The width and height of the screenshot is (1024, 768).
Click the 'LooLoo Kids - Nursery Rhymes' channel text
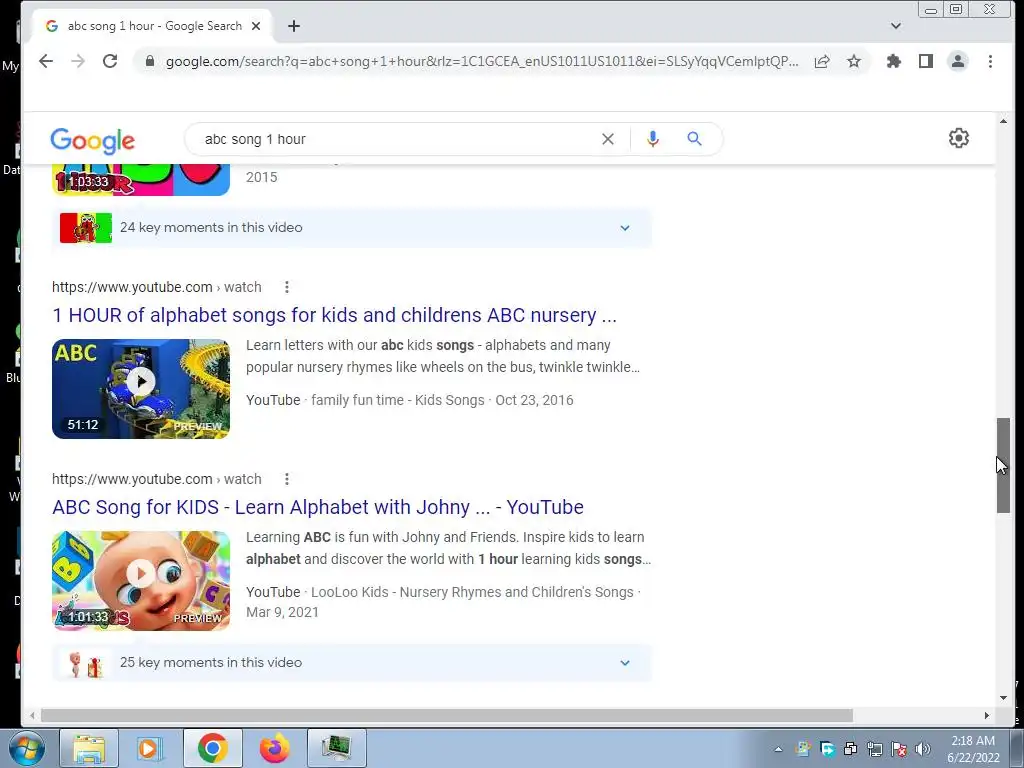(472, 592)
